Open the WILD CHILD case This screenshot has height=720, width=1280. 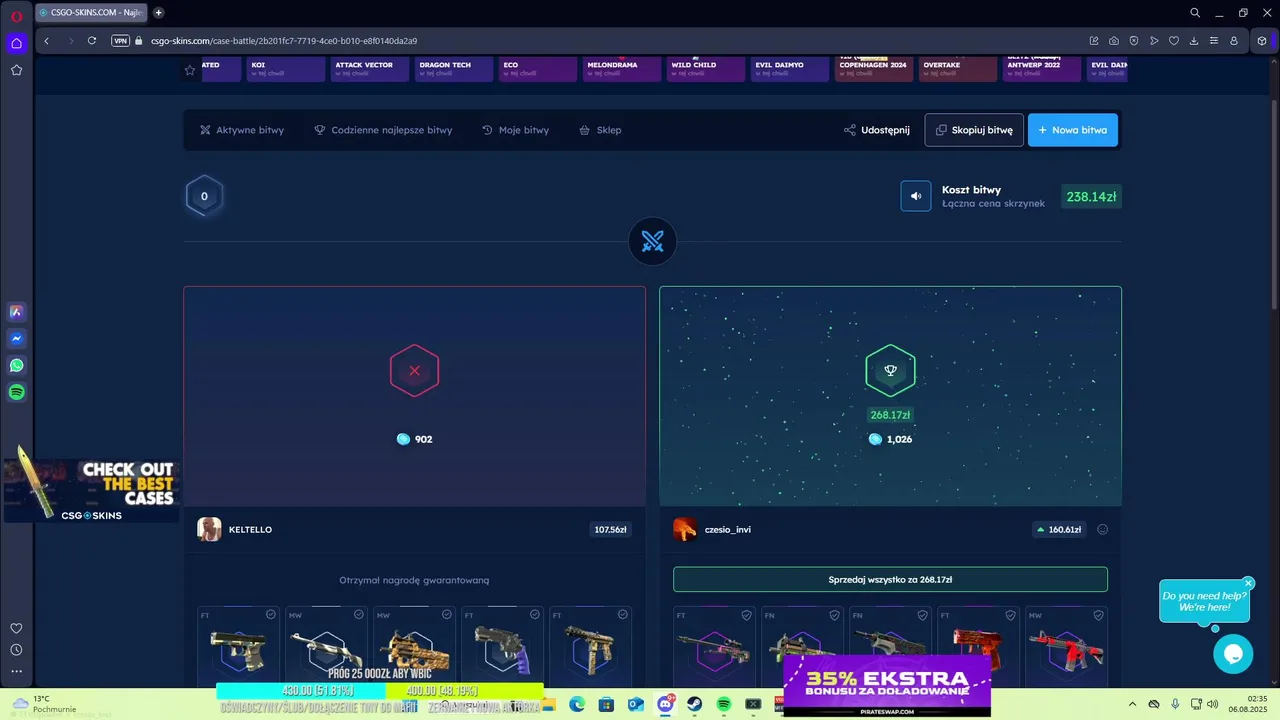[706, 69]
